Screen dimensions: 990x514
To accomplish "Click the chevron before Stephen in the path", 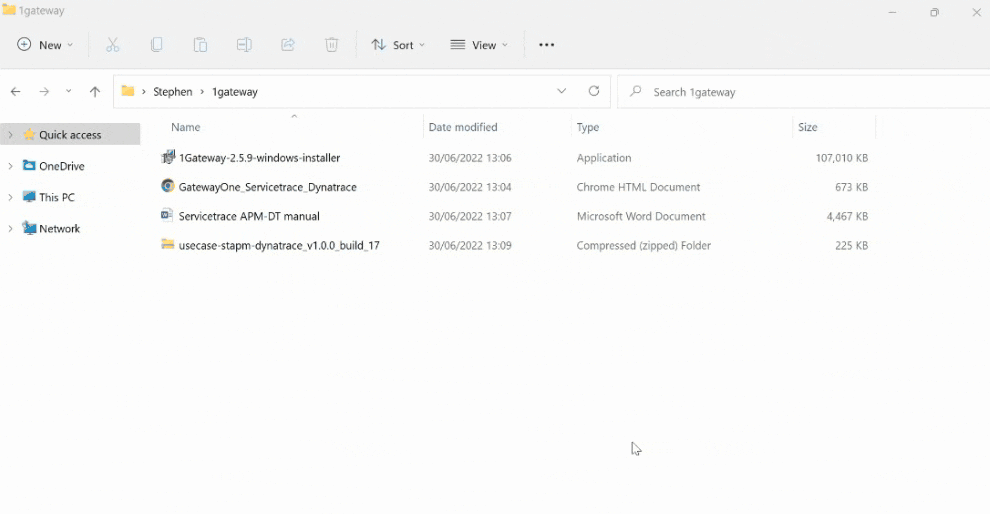I will tap(144, 92).
